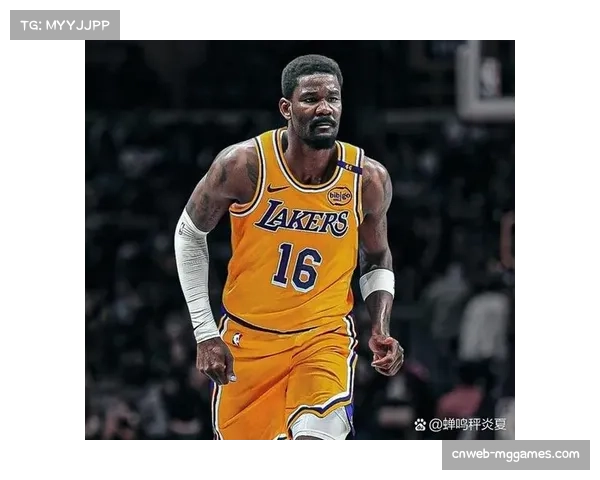
Task: Click the bibigo sponsor patch
Action: [340, 196]
